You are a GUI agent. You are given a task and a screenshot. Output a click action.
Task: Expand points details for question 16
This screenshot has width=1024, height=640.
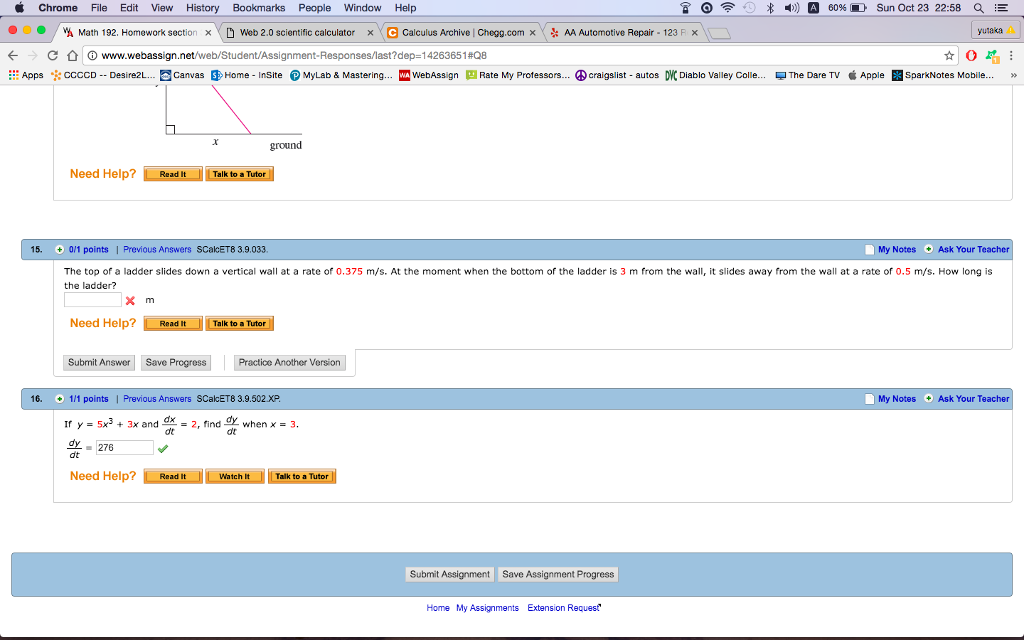pyautogui.click(x=60, y=399)
